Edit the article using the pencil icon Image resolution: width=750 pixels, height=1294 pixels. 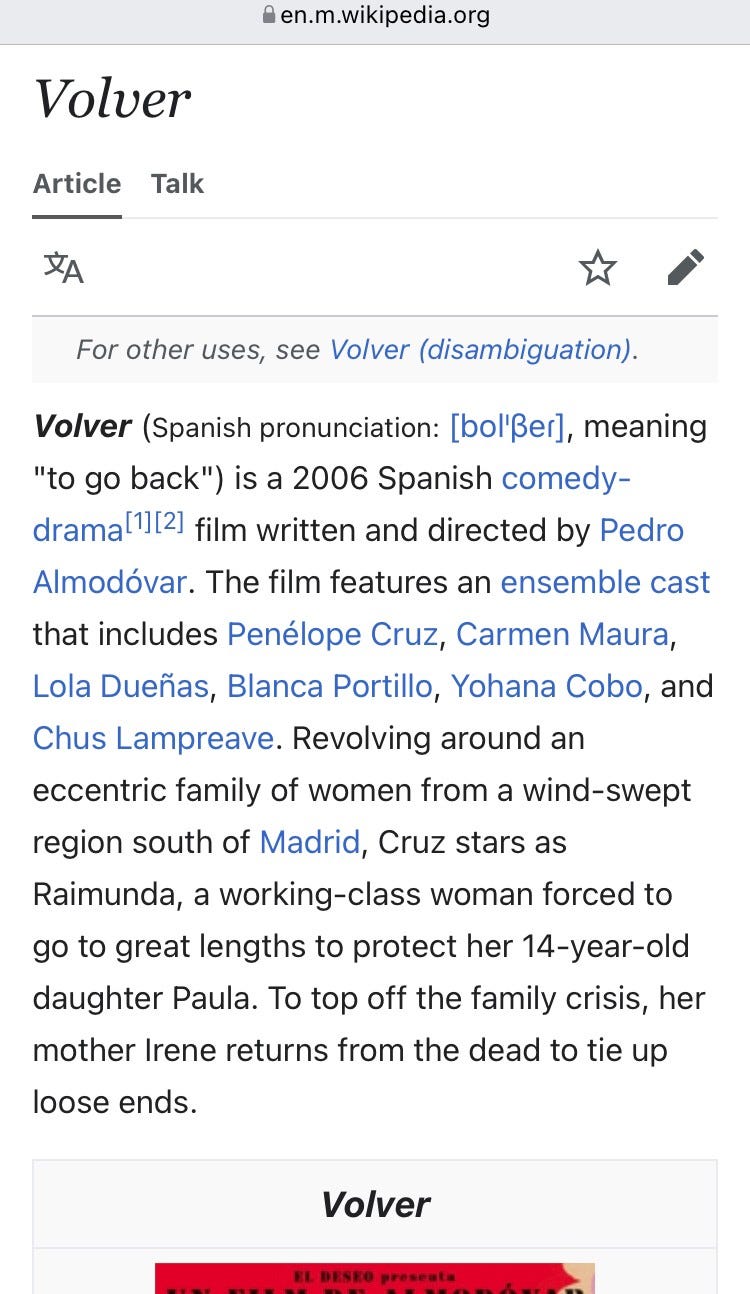(686, 268)
